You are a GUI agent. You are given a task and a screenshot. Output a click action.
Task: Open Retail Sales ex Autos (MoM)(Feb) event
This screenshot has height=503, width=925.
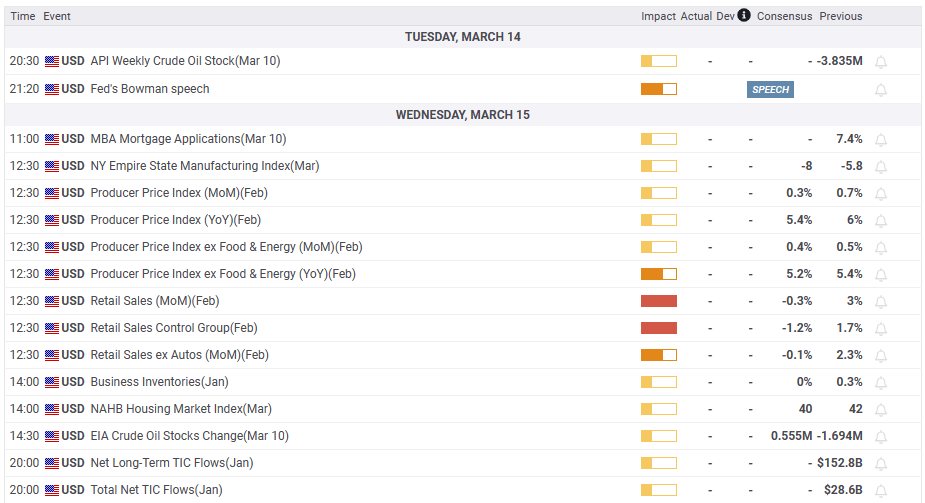[x=179, y=355]
